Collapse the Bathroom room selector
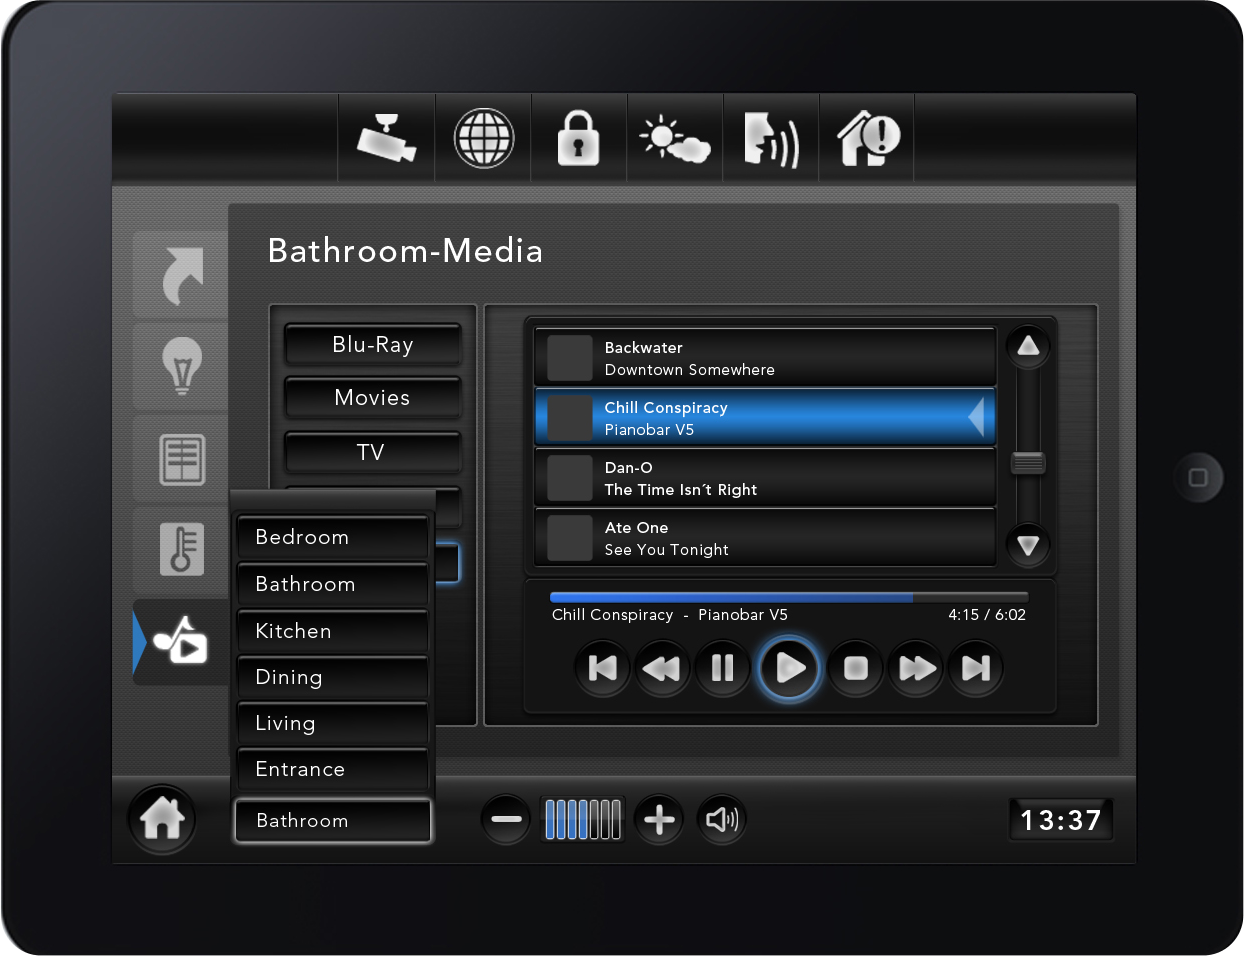1244x956 pixels. tap(332, 821)
